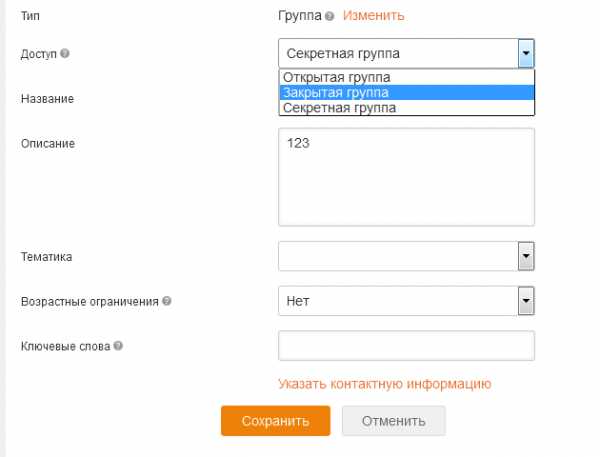The height and width of the screenshot is (457, 600).
Task: Focus the Ключевые слова input field
Action: click(x=406, y=346)
